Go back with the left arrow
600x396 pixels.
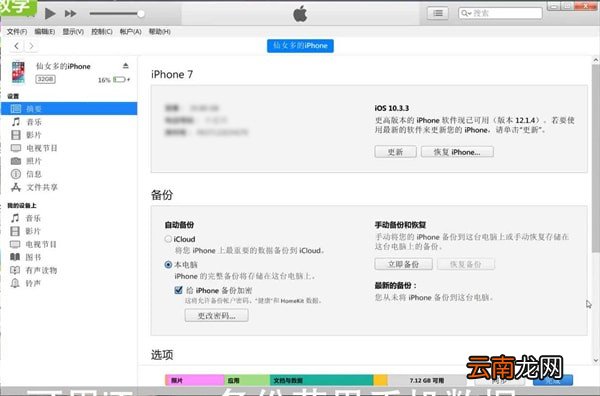tap(16, 46)
